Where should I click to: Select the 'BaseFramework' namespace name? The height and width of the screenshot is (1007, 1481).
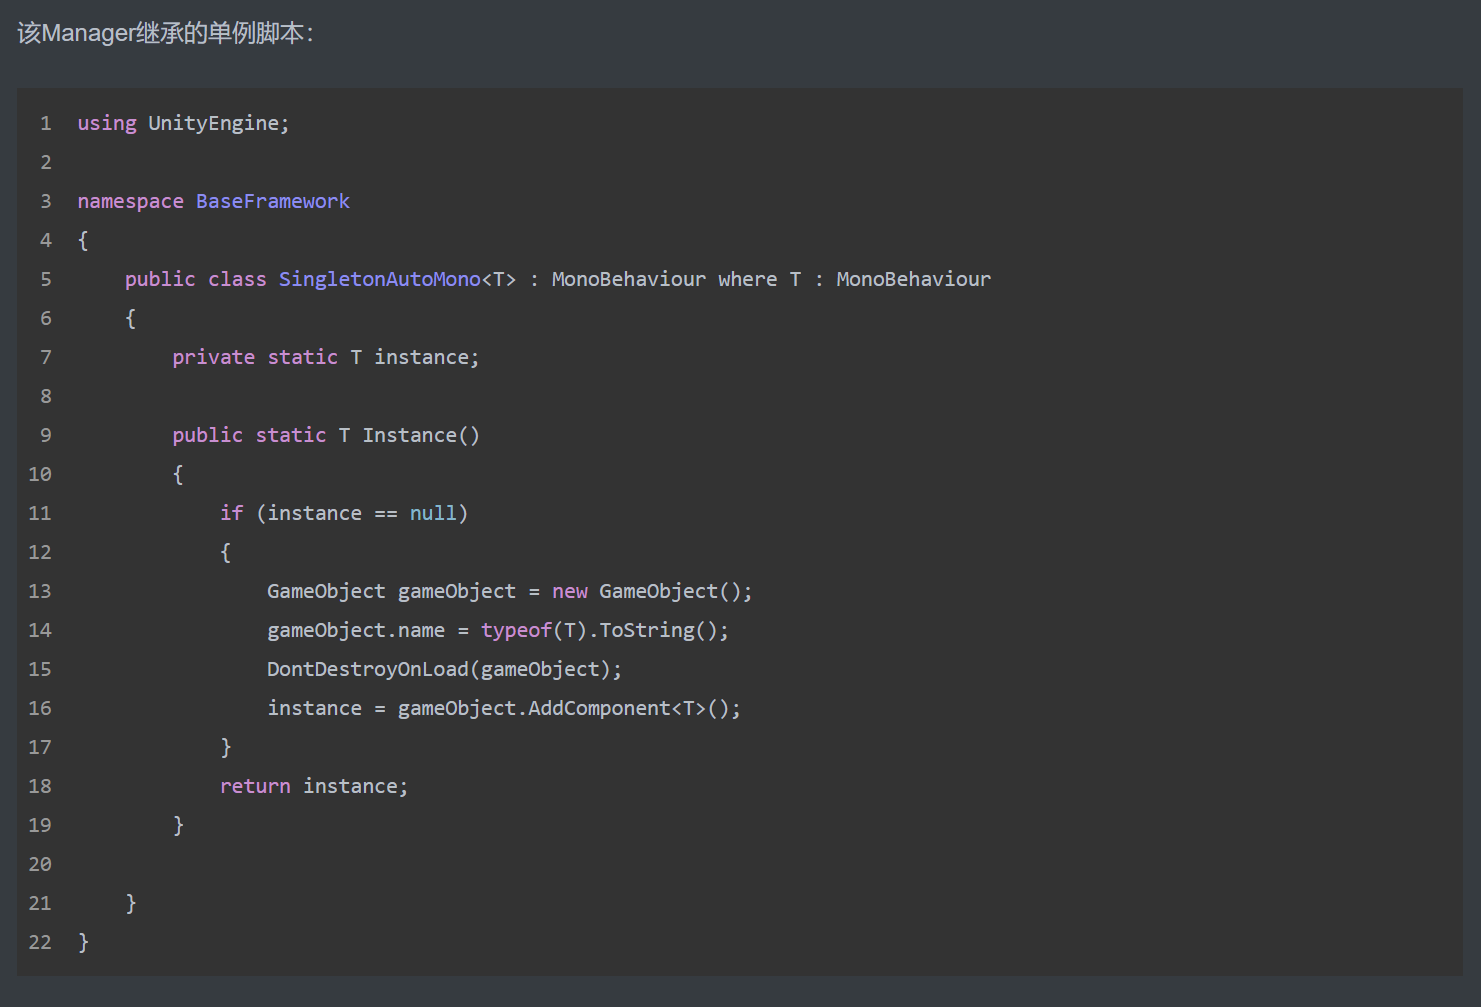point(273,201)
